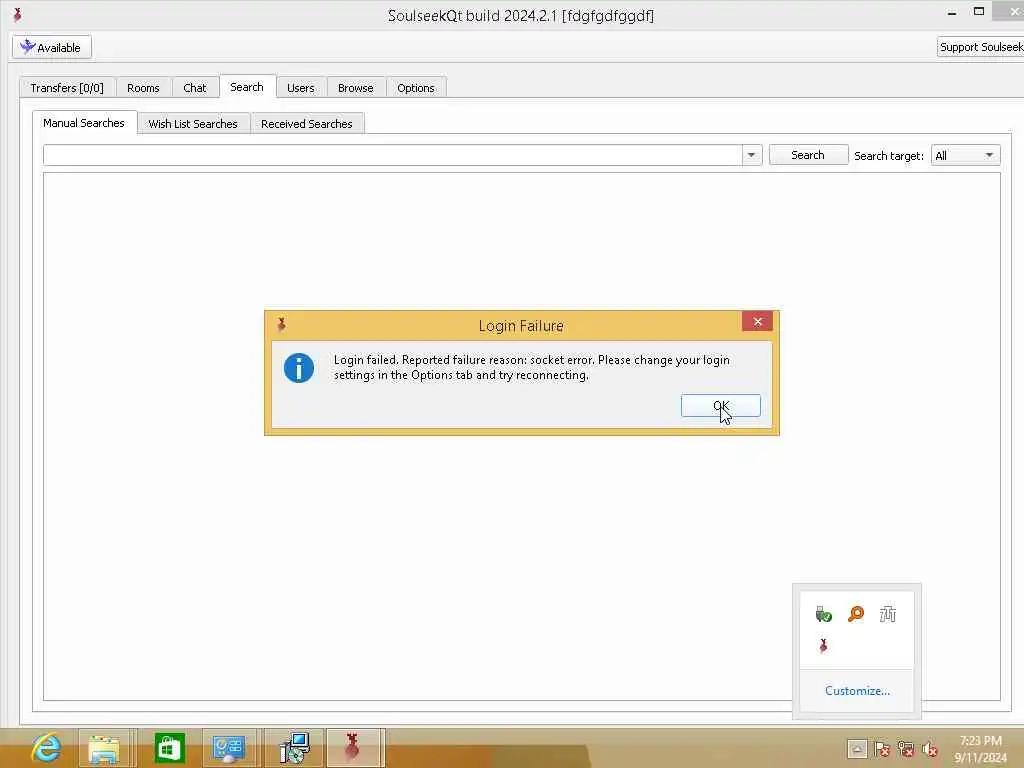Minimize the SoulseekQt window
The height and width of the screenshot is (768, 1024).
point(952,12)
